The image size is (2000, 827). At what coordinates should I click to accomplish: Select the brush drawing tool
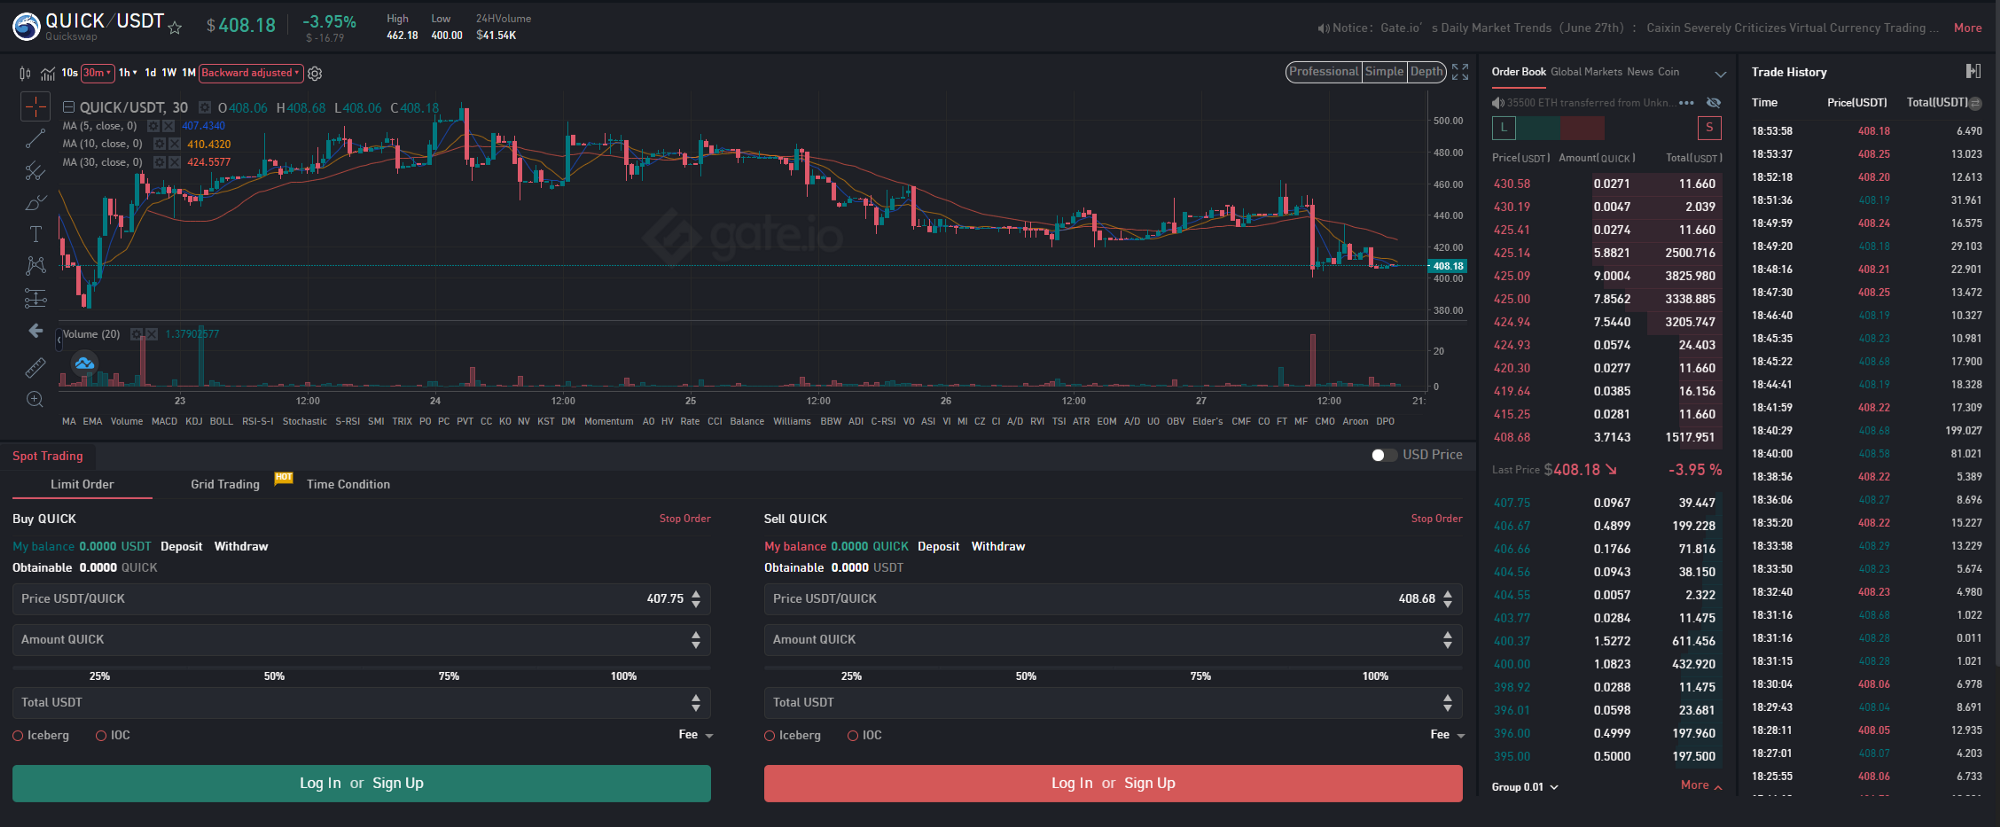click(35, 203)
